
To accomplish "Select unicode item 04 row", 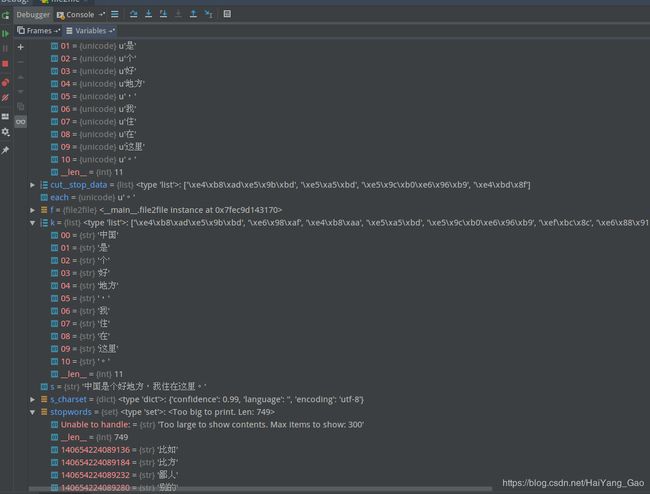I will (97, 84).
